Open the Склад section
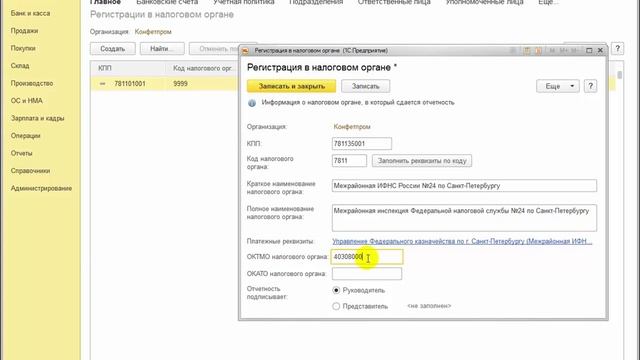This screenshot has width=640, height=360. coord(20,66)
